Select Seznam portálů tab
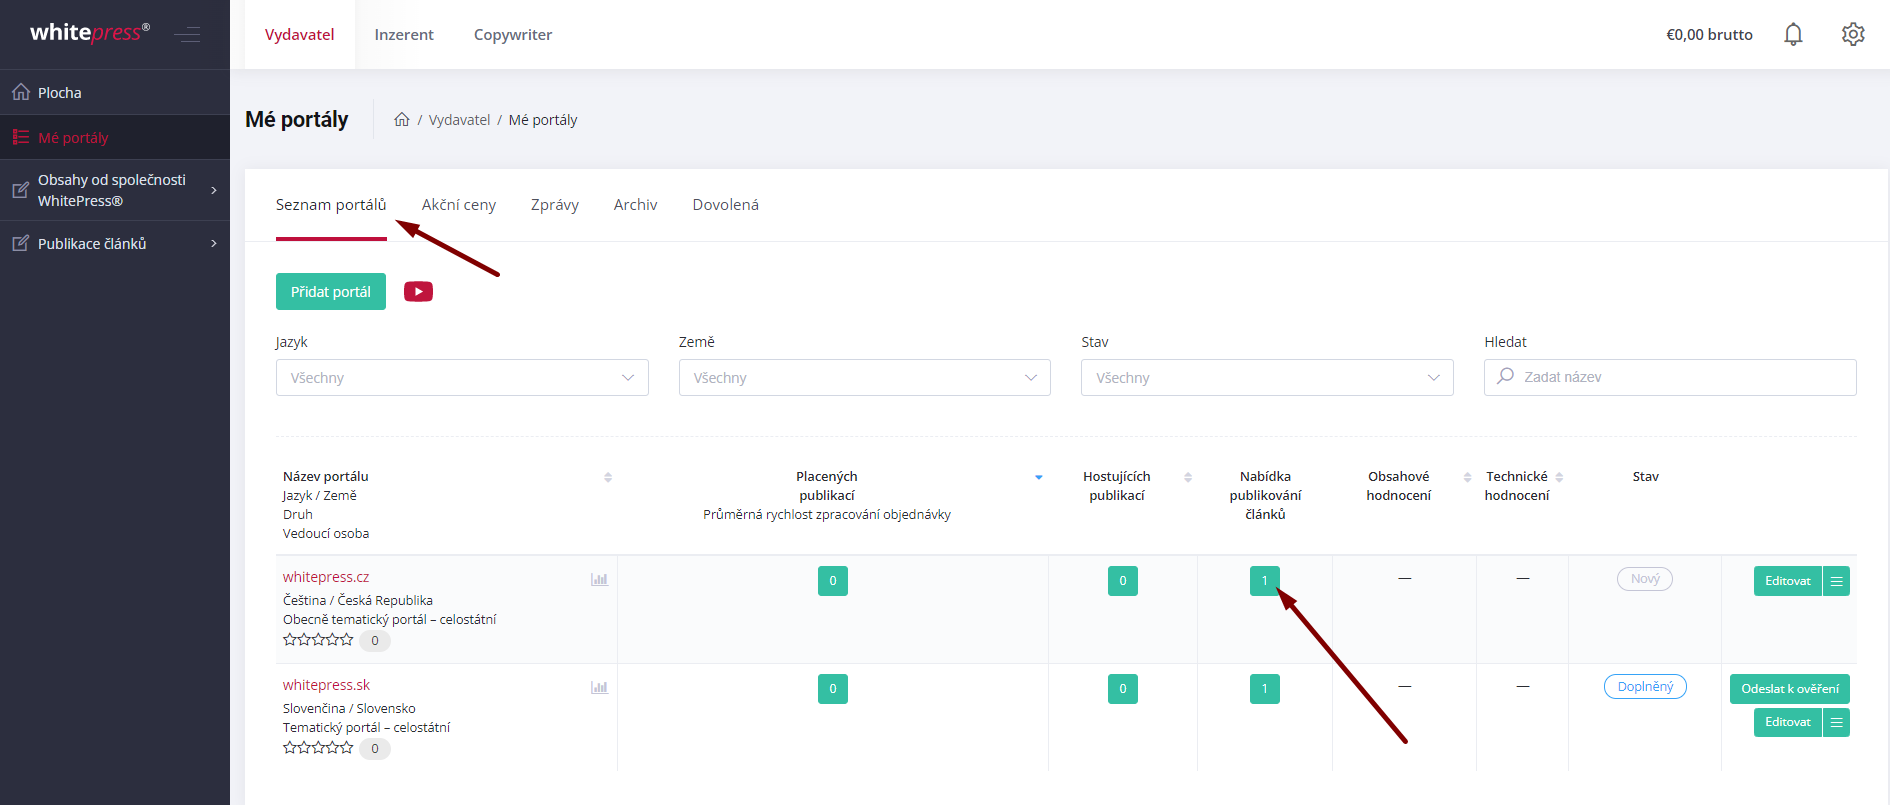Screen dimensions: 1890x805 click(x=331, y=205)
